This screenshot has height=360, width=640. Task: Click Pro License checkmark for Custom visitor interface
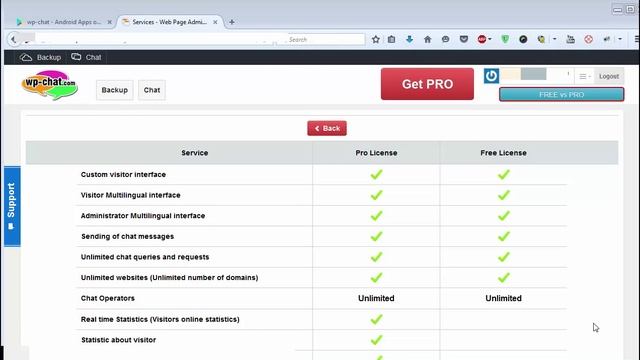376,174
